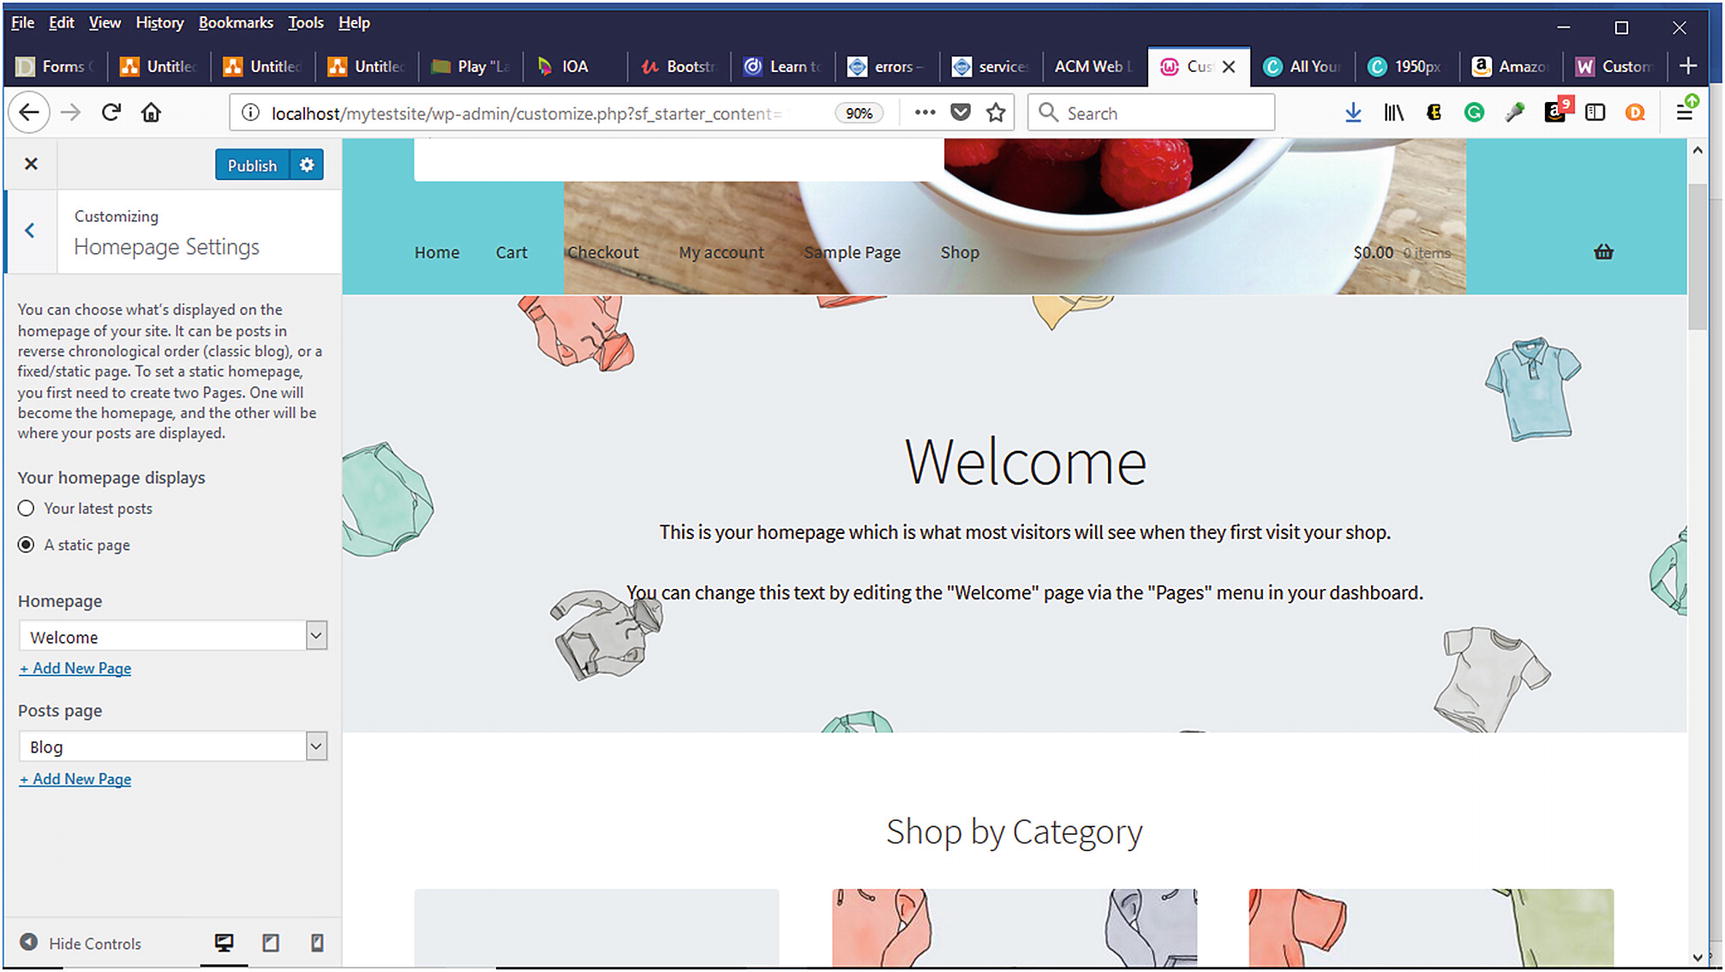The image size is (1725, 972).
Task: Save page to Pocket
Action: pyautogui.click(x=960, y=113)
